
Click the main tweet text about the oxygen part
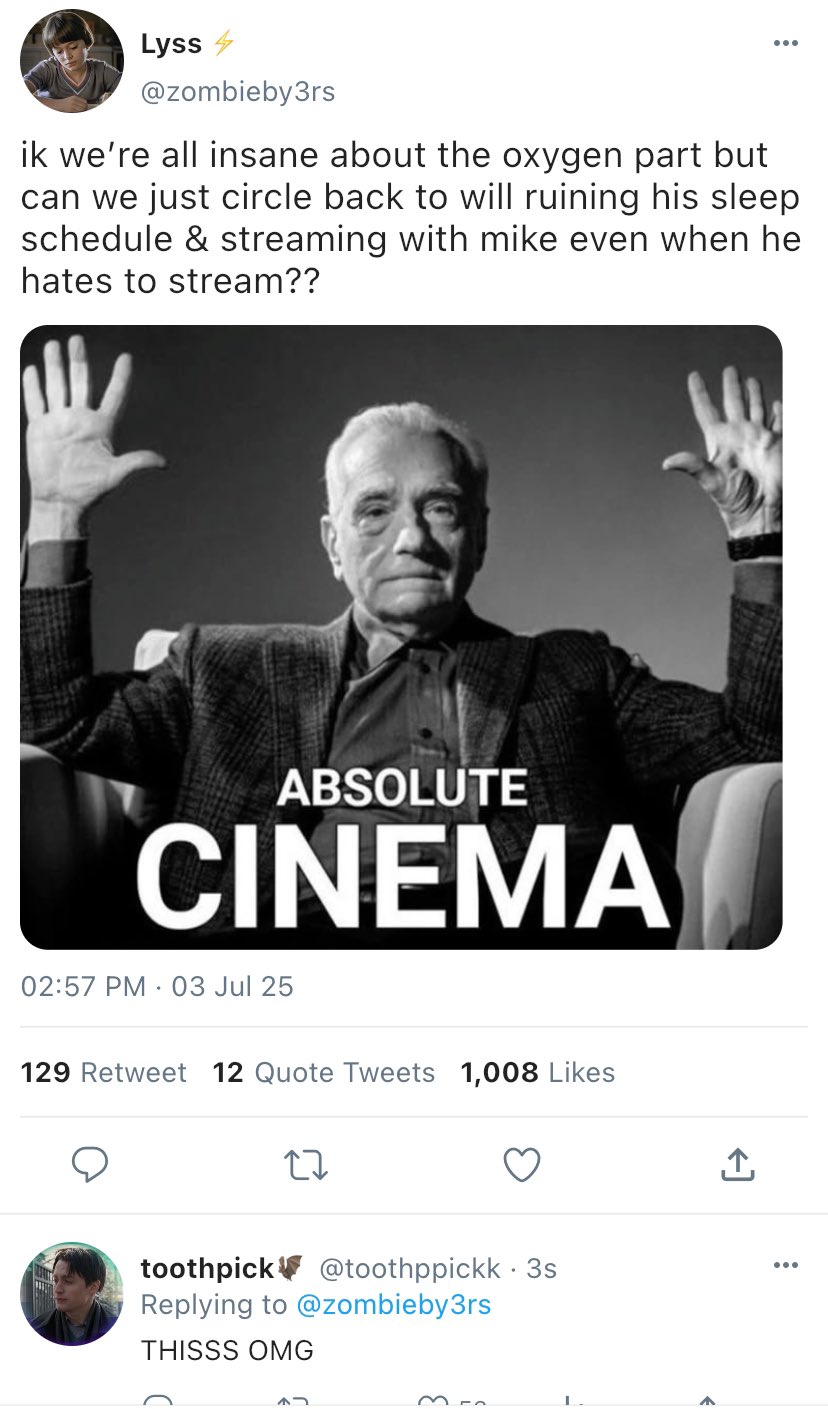410,218
